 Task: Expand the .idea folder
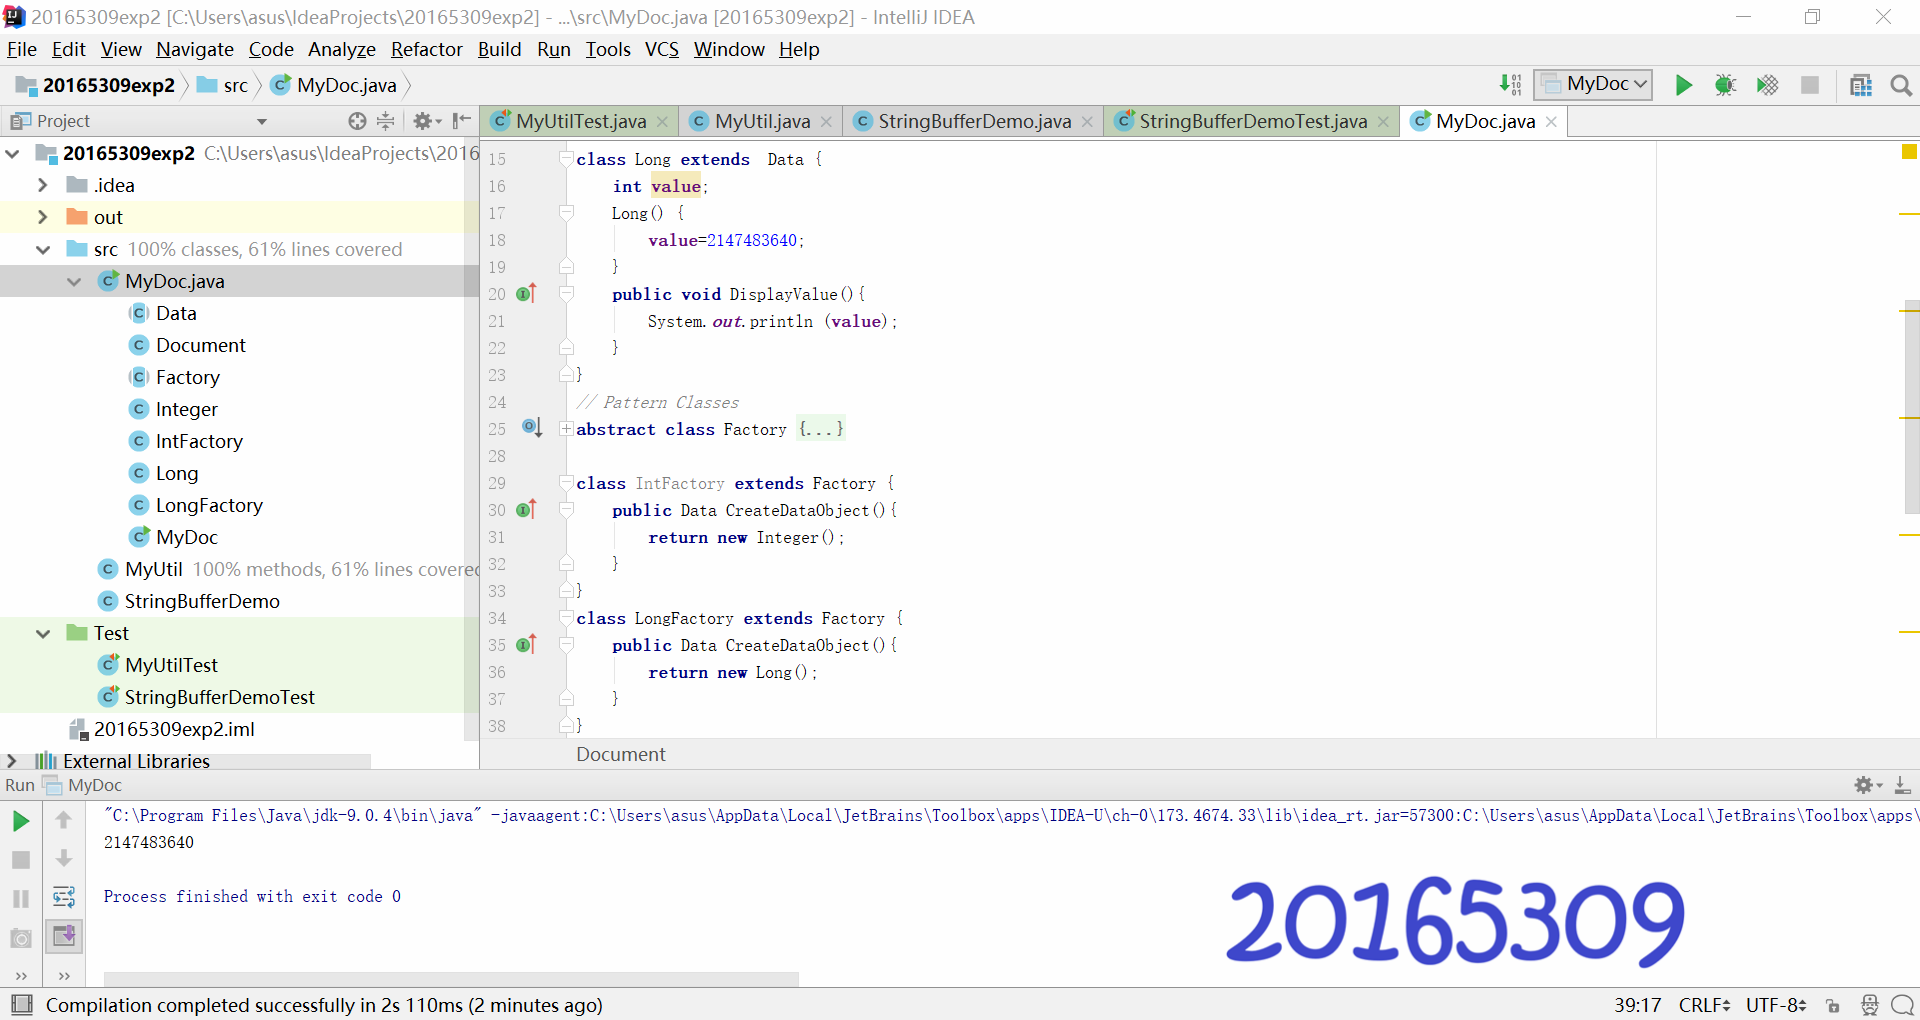tap(42, 185)
